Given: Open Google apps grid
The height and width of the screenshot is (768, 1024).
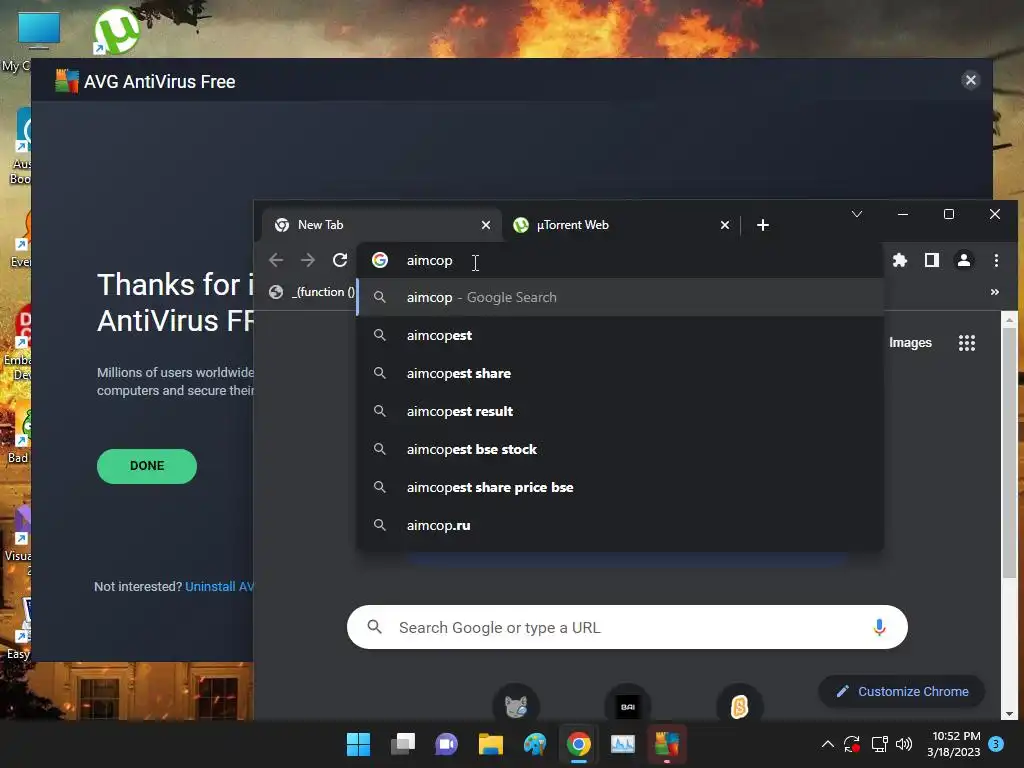Looking at the screenshot, I should point(967,343).
